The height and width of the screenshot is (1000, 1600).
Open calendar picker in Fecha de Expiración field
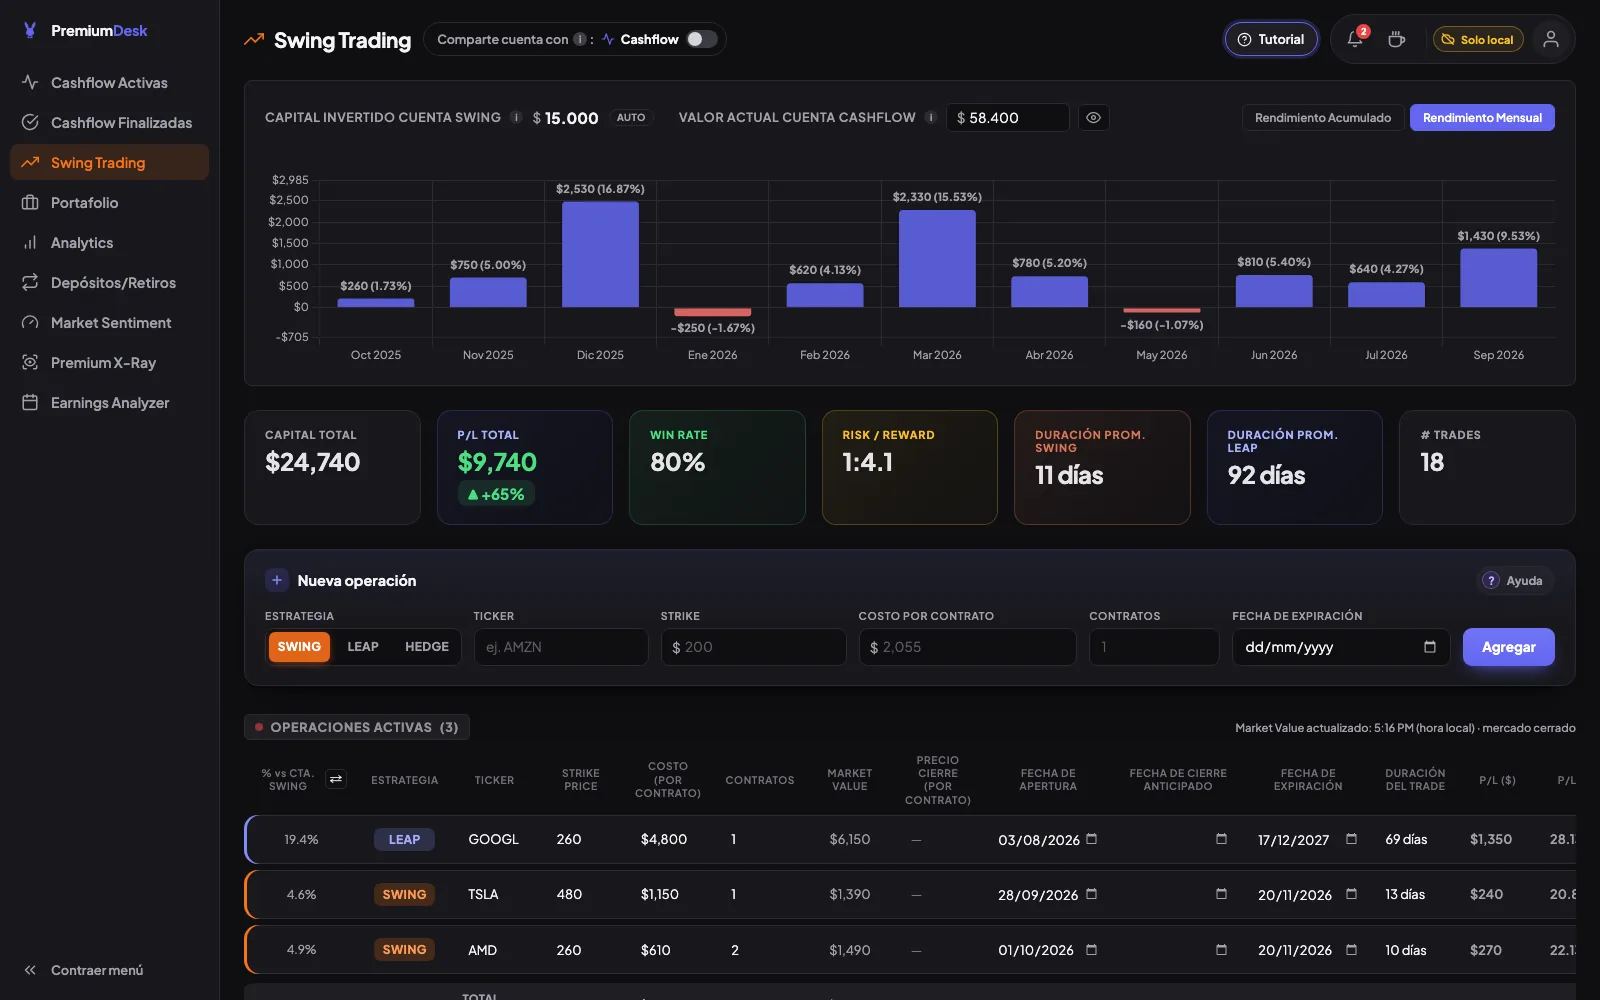1430,647
